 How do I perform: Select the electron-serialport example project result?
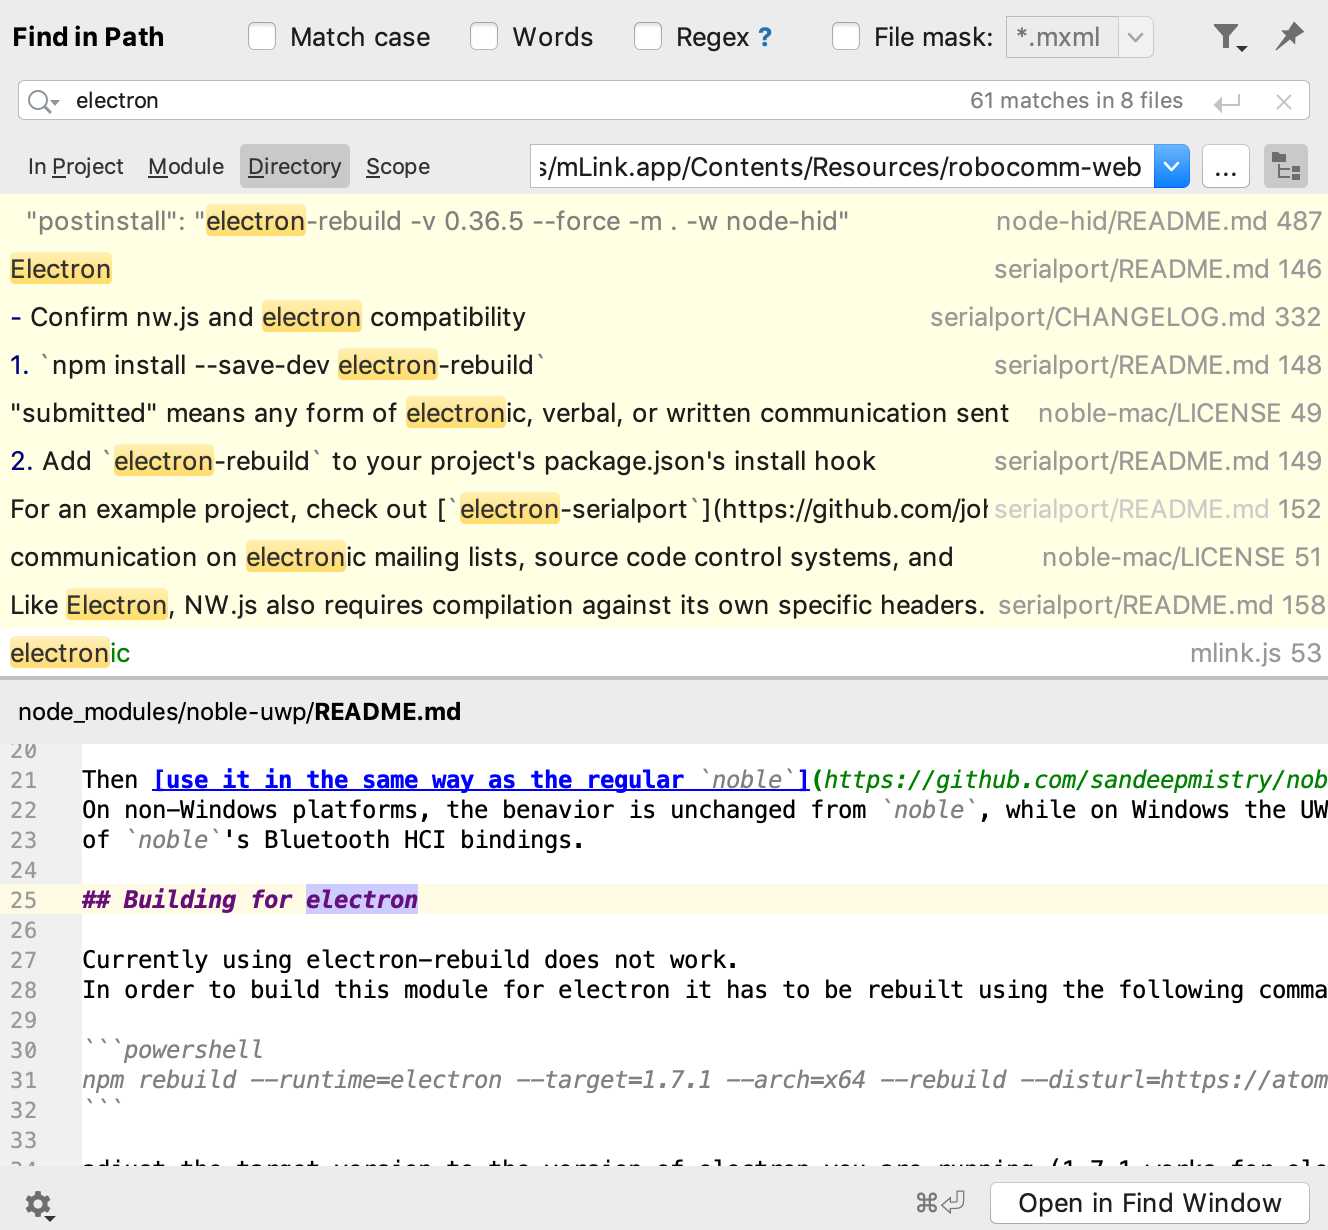coord(664,509)
